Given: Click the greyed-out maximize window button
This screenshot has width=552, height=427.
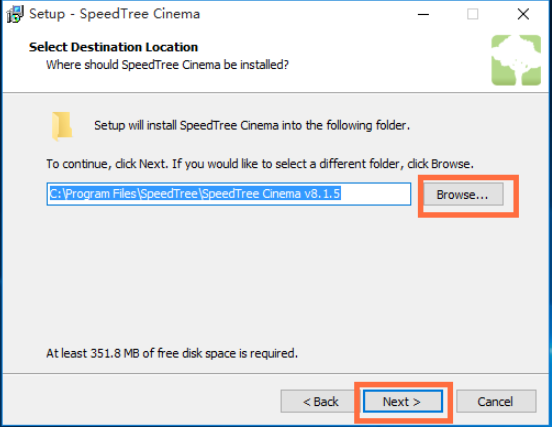Looking at the screenshot, I should [x=472, y=14].
